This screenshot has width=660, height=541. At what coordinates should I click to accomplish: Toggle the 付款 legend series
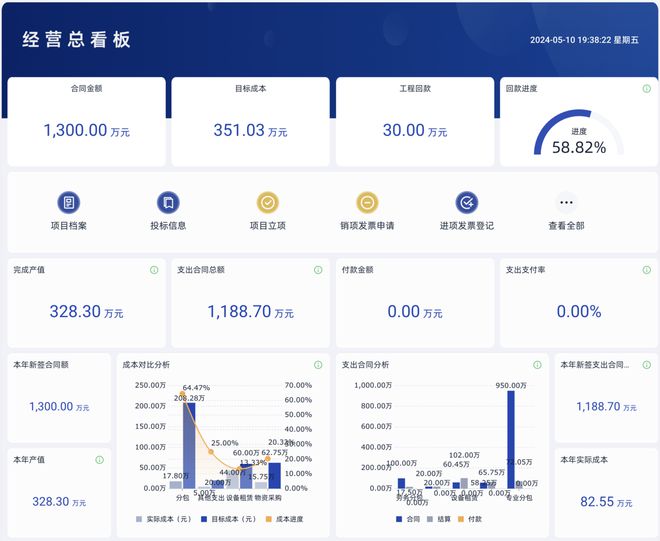pos(469,519)
